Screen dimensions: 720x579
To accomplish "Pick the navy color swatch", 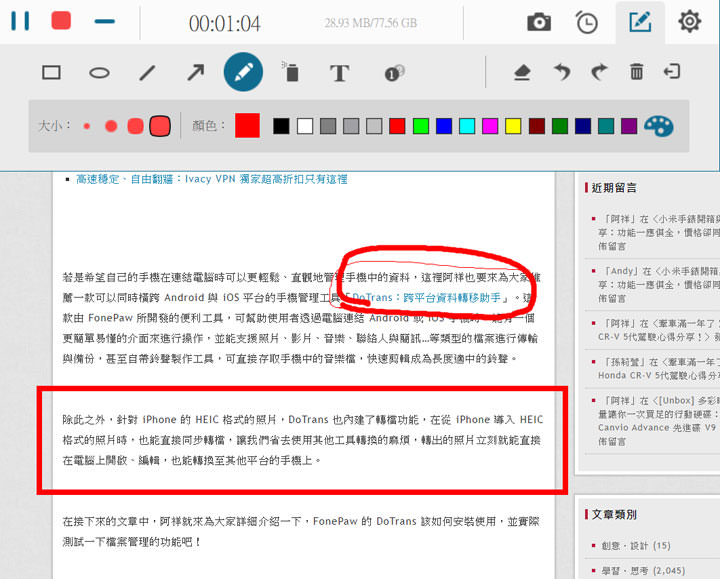I will [583, 126].
